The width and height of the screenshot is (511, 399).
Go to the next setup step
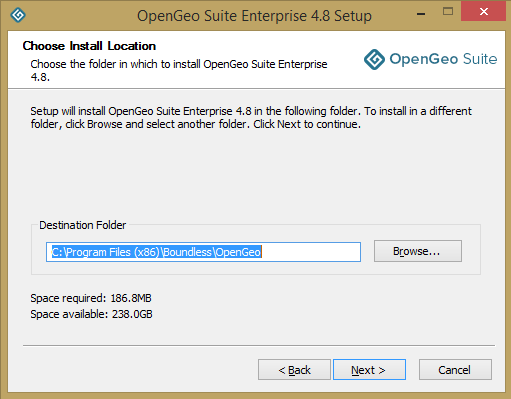click(x=369, y=369)
